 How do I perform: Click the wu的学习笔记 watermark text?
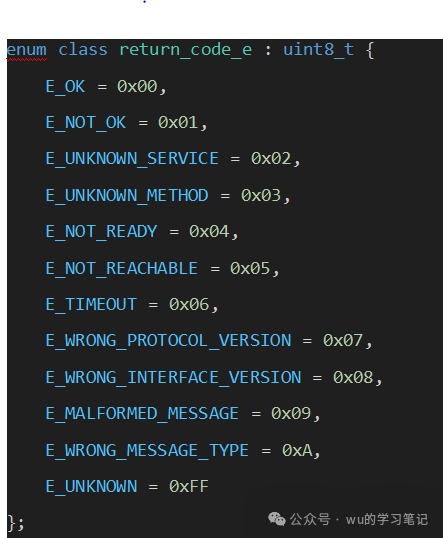click(387, 519)
